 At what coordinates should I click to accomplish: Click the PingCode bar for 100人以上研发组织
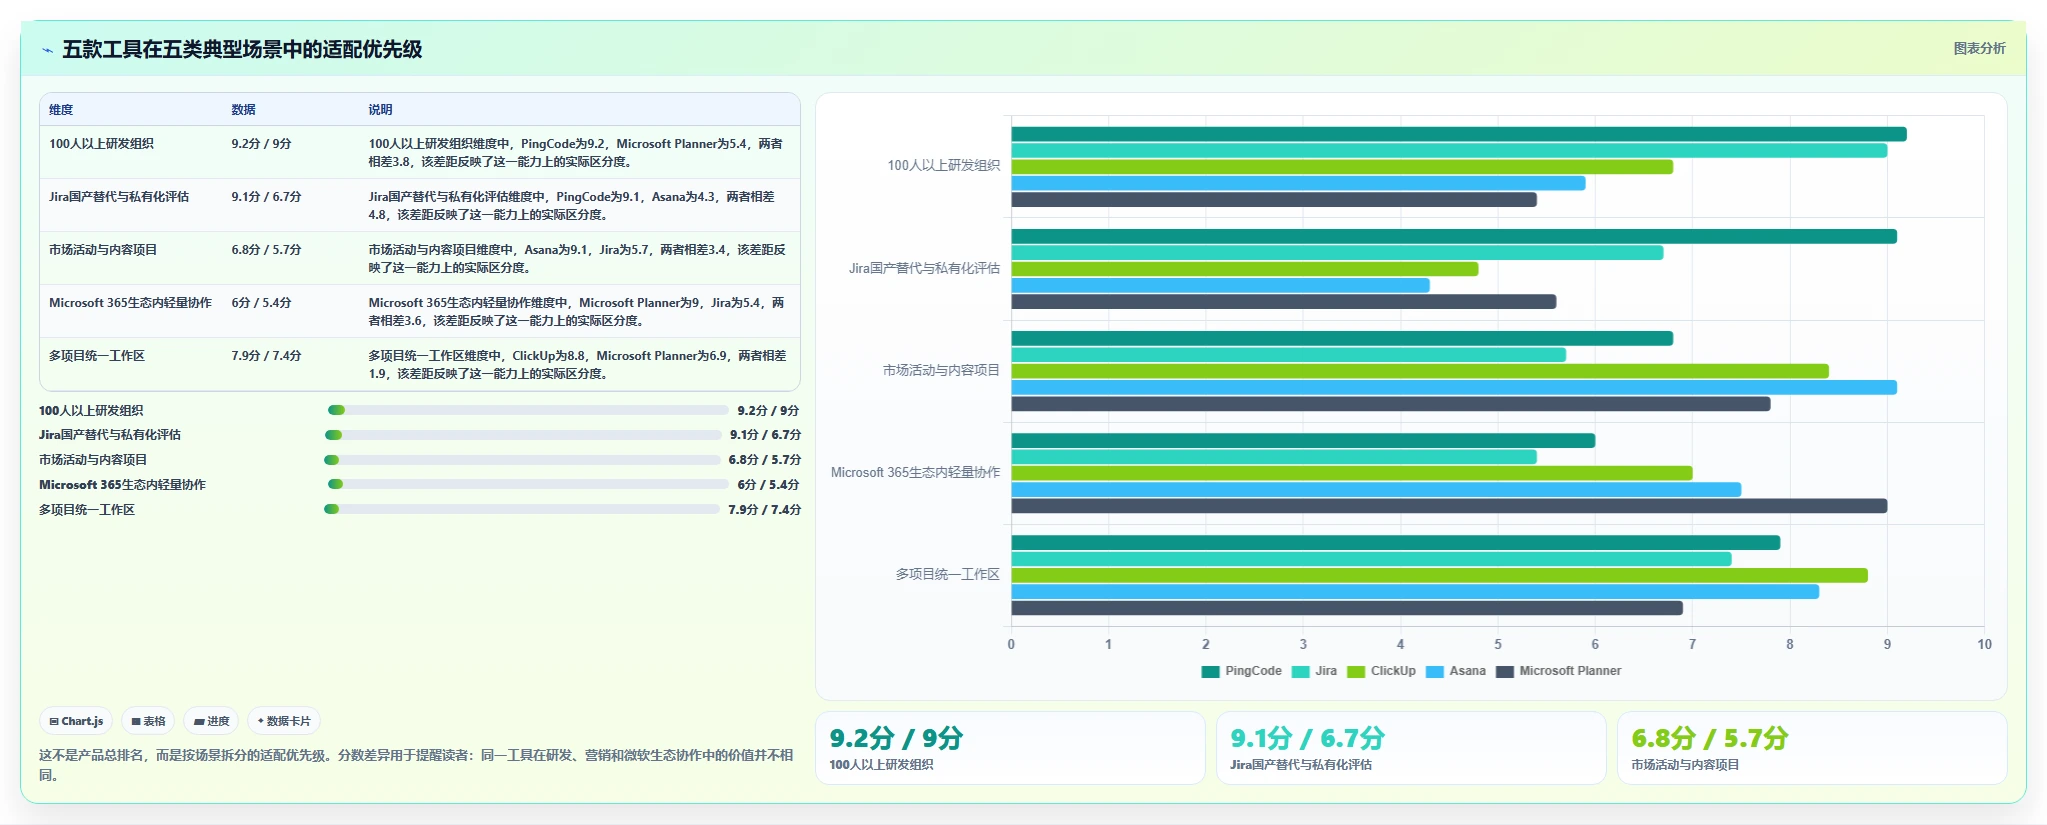(x=1459, y=134)
